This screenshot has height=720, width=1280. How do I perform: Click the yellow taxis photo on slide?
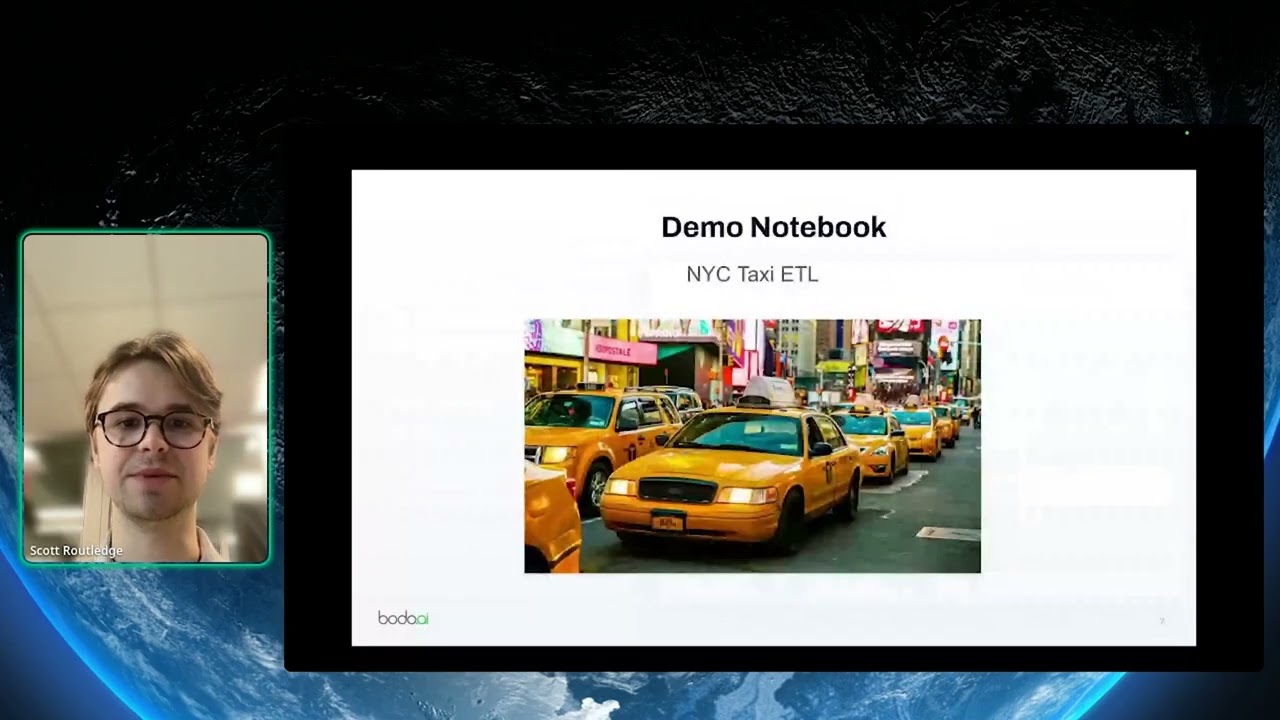(x=752, y=446)
